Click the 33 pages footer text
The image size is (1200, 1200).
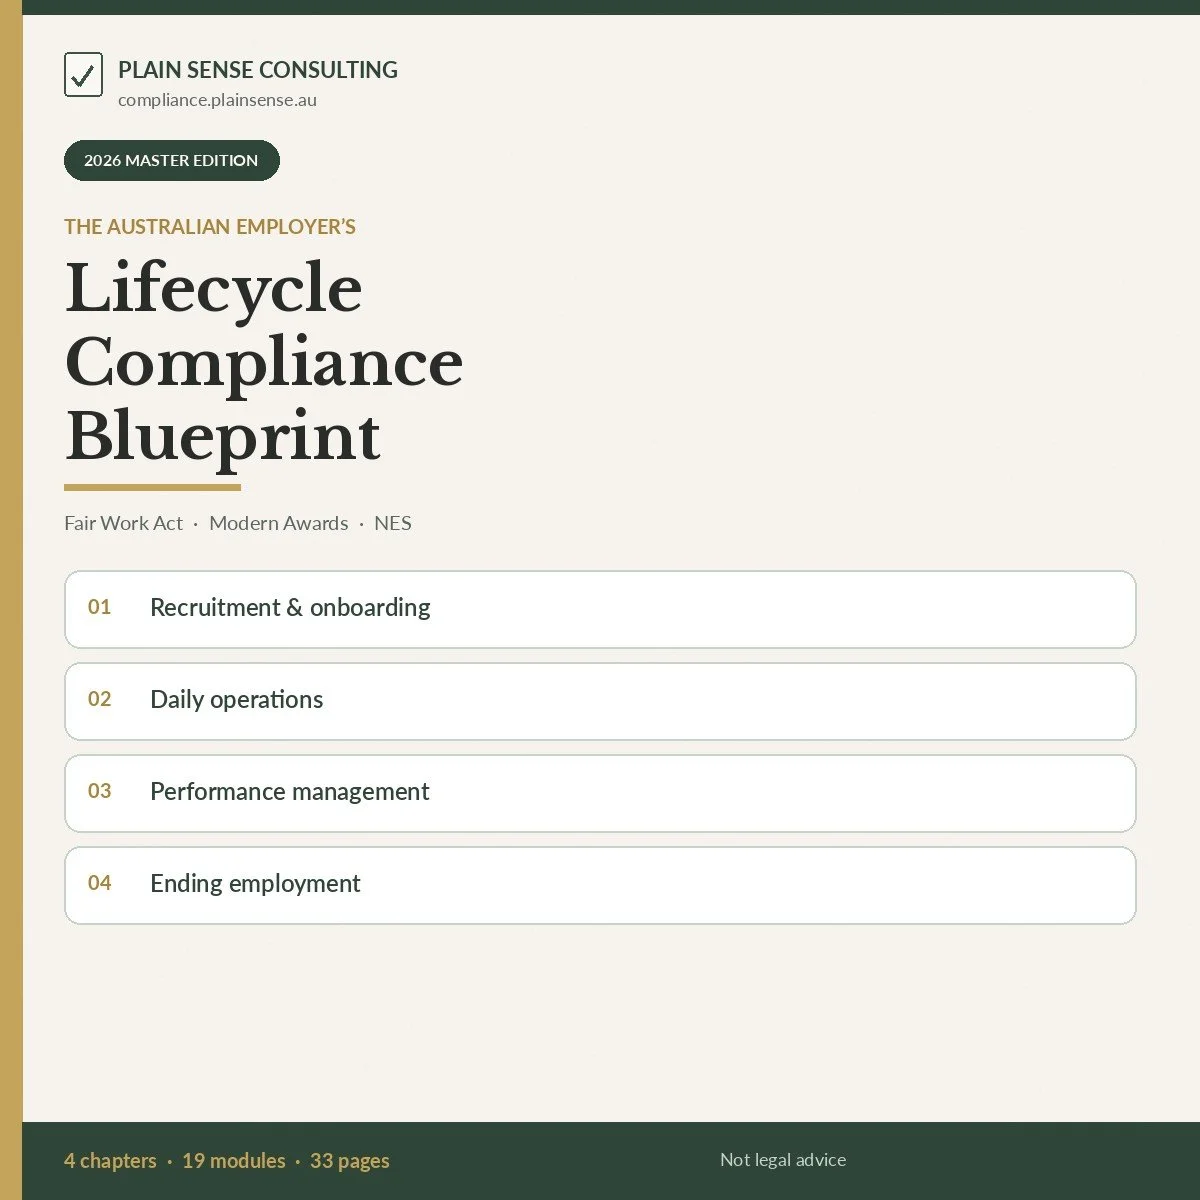[350, 1161]
